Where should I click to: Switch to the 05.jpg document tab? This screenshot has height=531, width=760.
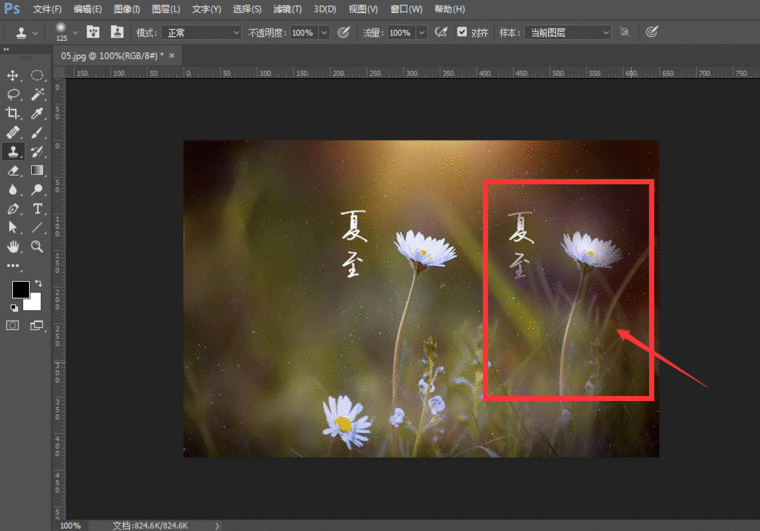[x=110, y=56]
